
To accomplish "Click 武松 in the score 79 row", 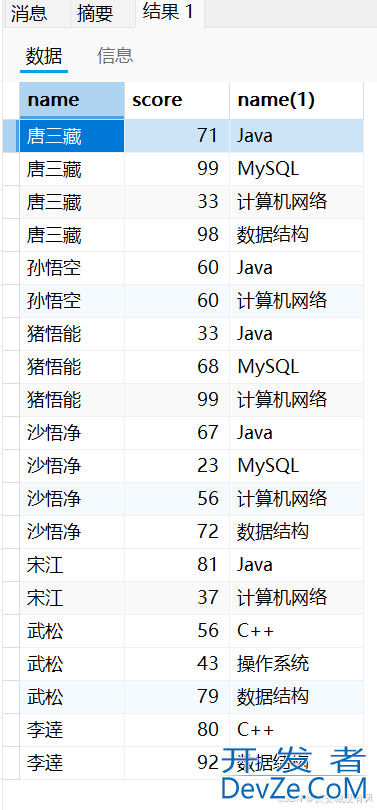I will (72, 698).
